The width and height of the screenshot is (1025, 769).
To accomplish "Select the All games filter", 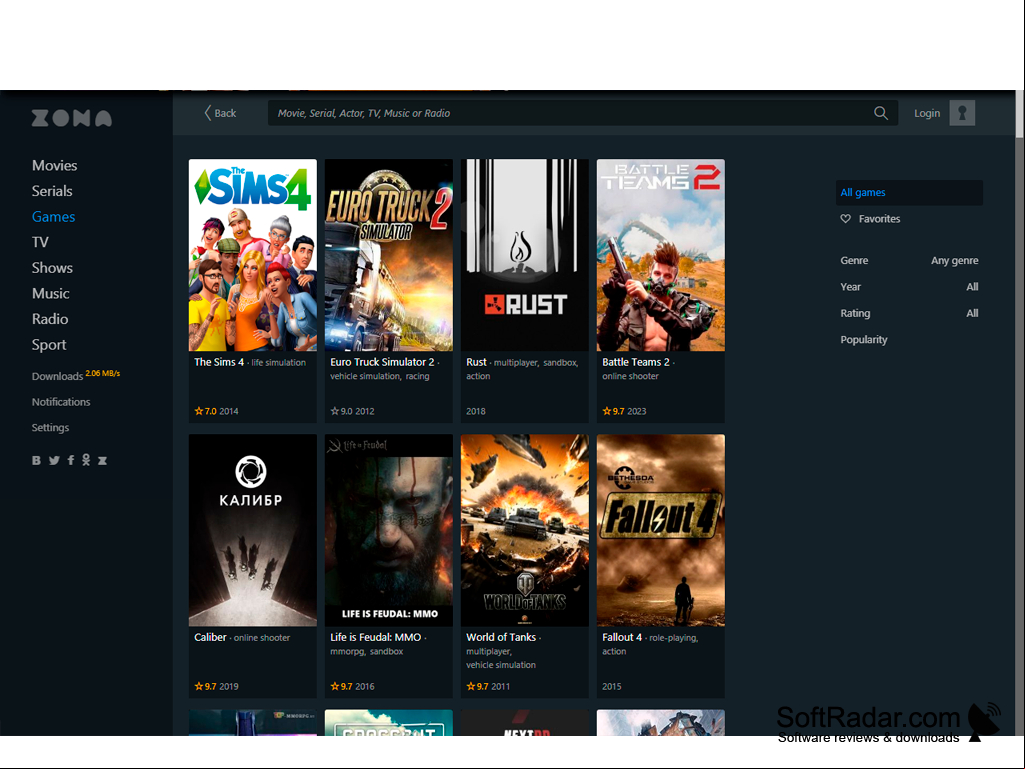I will pos(909,192).
